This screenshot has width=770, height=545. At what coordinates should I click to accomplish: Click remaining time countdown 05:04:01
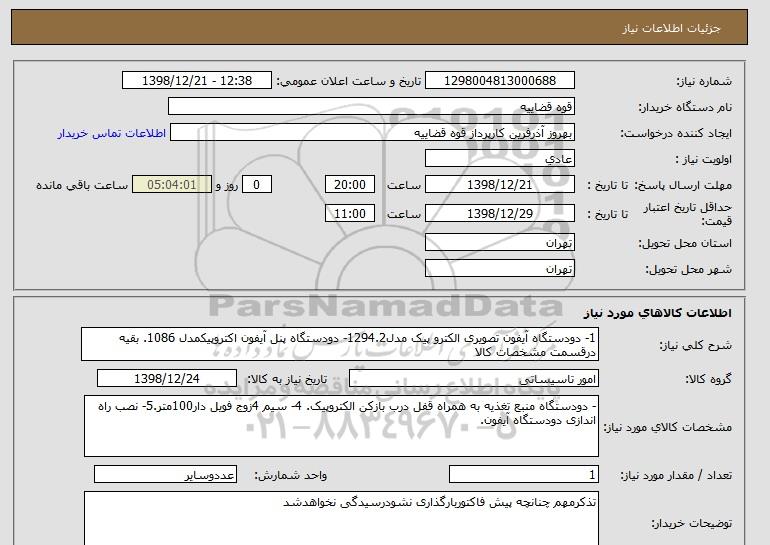[x=172, y=185]
